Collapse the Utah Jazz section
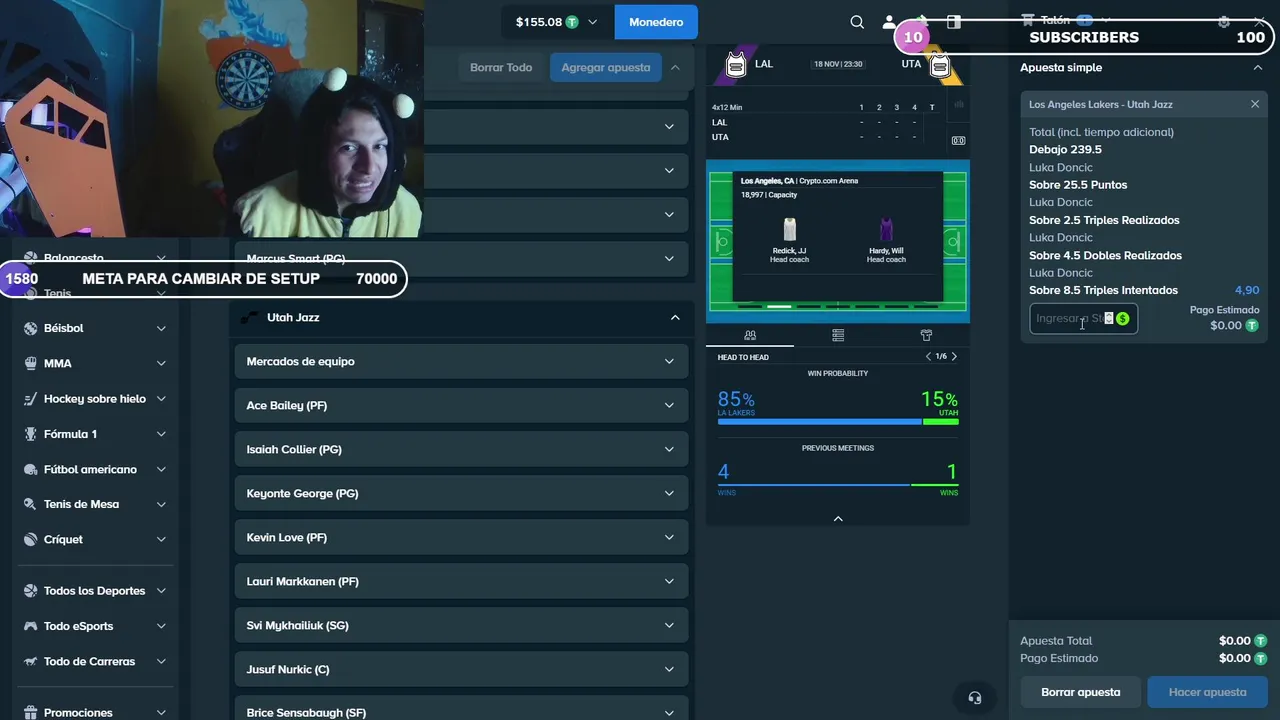The width and height of the screenshot is (1280, 720). [x=675, y=317]
